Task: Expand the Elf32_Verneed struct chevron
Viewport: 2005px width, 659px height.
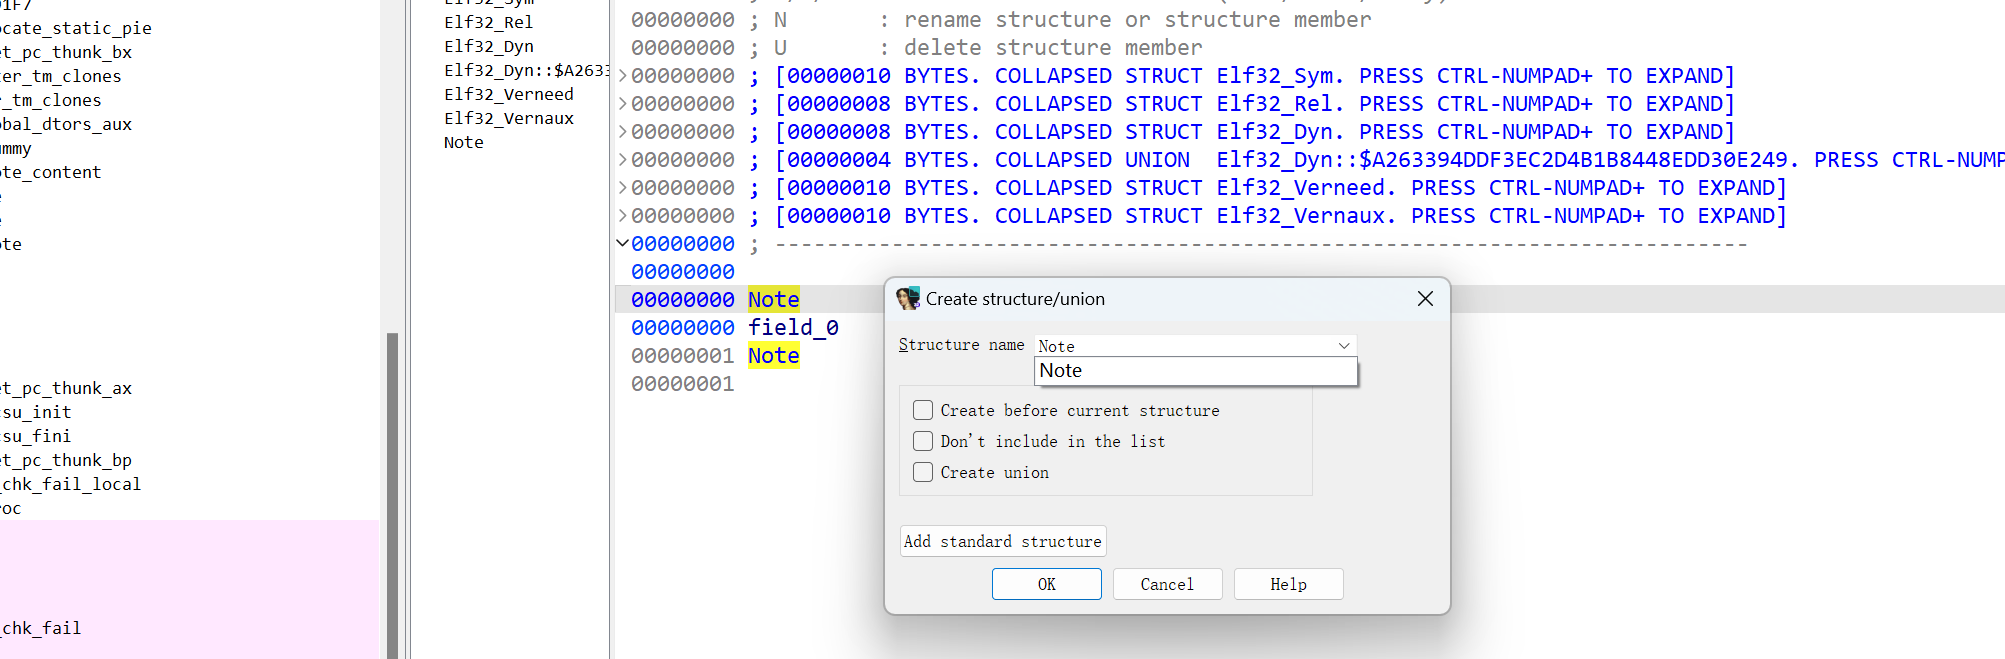Action: tap(622, 188)
